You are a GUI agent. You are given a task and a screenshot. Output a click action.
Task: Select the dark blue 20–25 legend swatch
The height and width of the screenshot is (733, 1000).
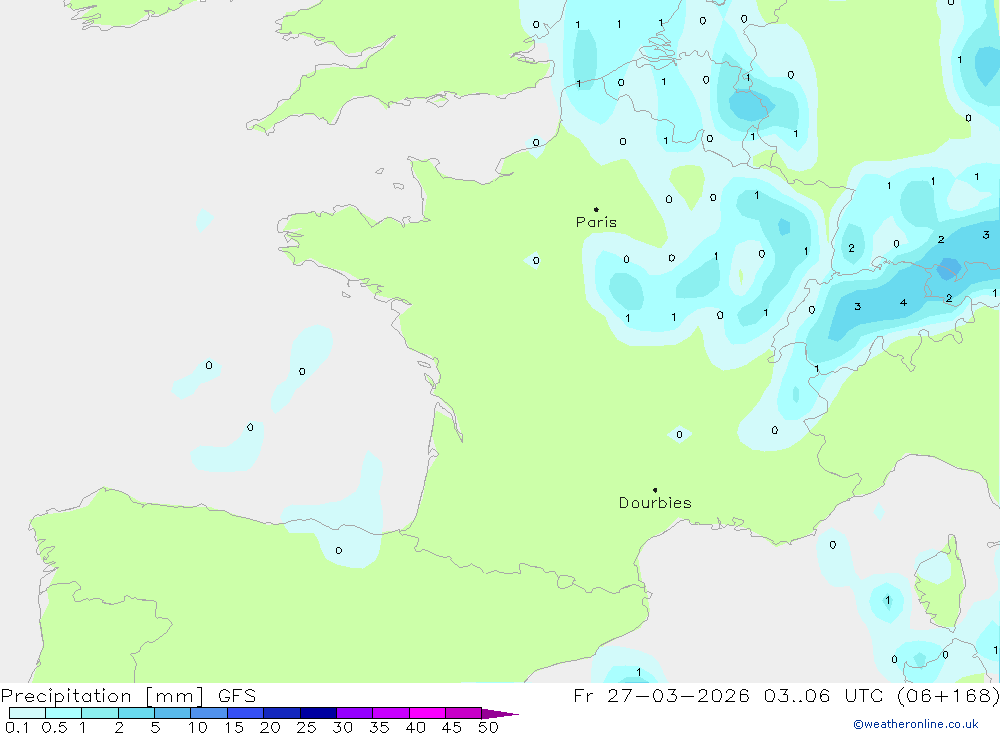tap(281, 713)
